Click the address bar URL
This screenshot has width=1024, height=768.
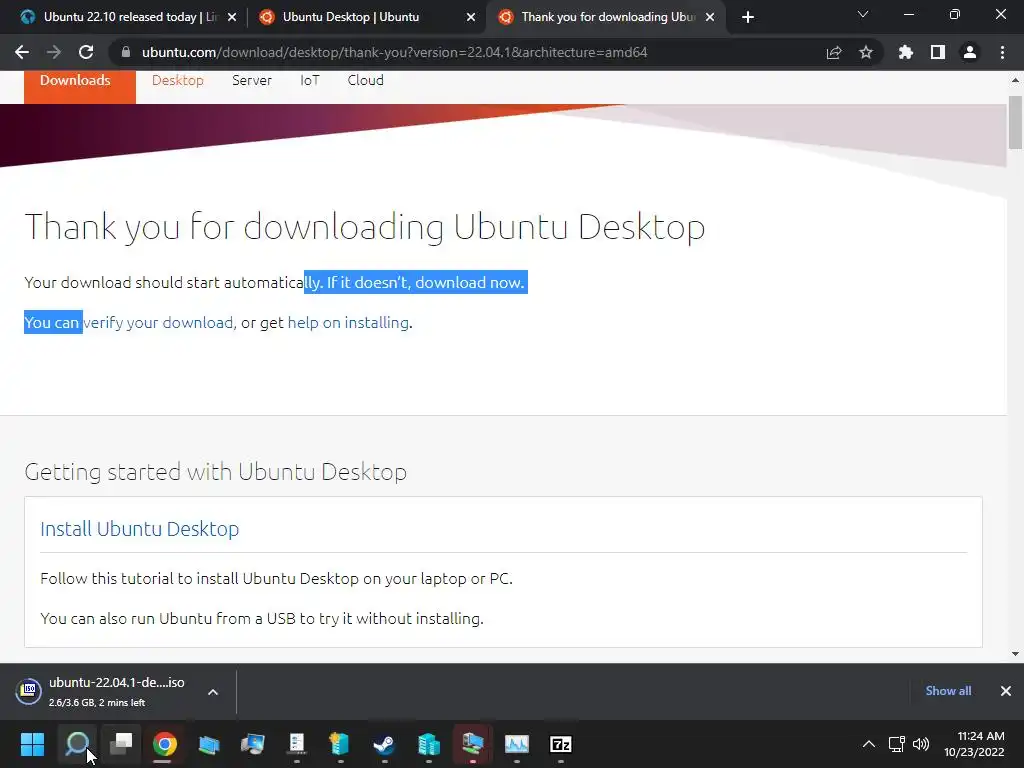point(394,52)
